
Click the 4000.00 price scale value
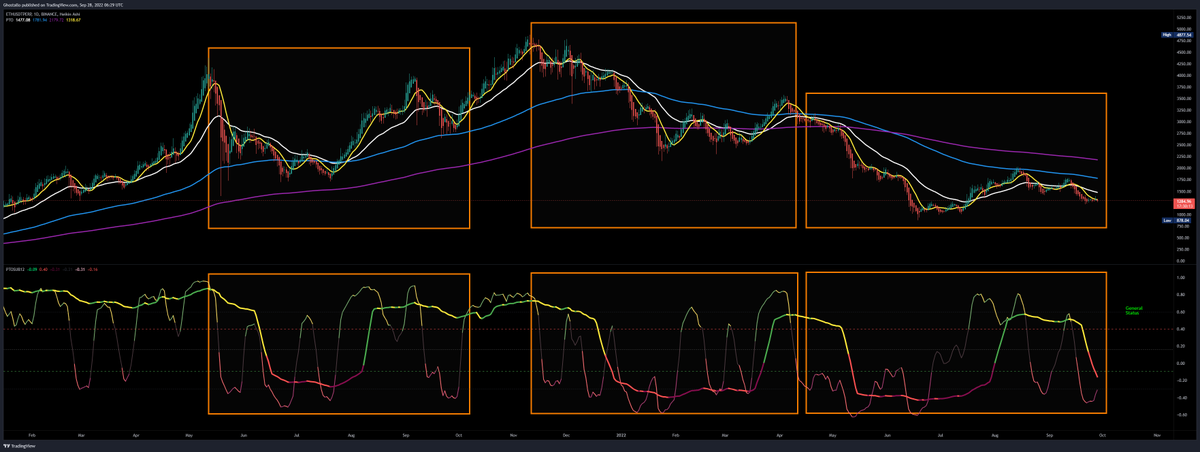click(x=1182, y=74)
